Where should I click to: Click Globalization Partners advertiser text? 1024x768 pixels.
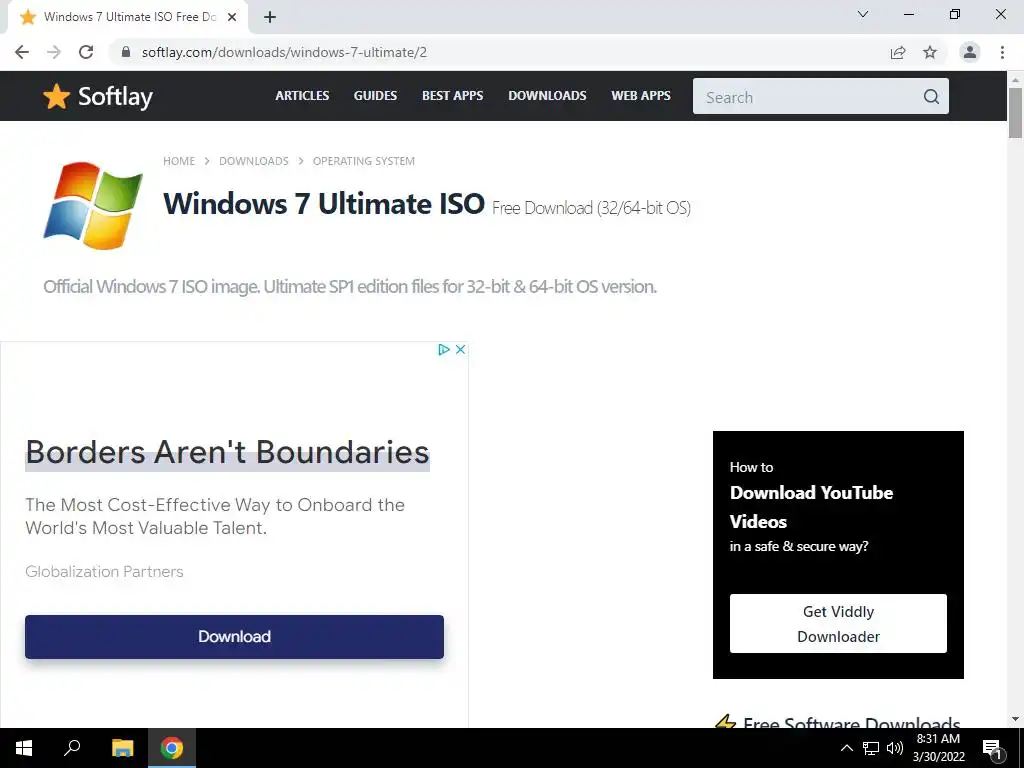point(104,571)
